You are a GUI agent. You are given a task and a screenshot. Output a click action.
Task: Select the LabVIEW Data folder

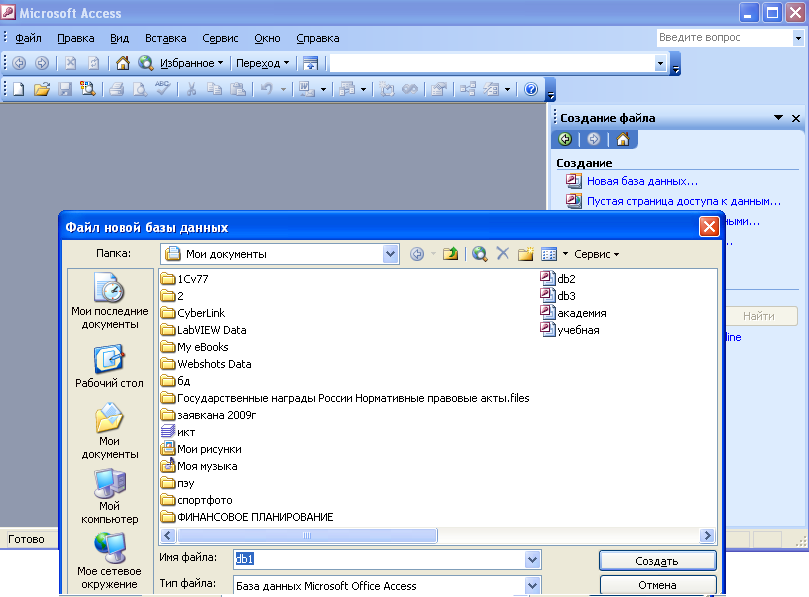tap(203, 330)
